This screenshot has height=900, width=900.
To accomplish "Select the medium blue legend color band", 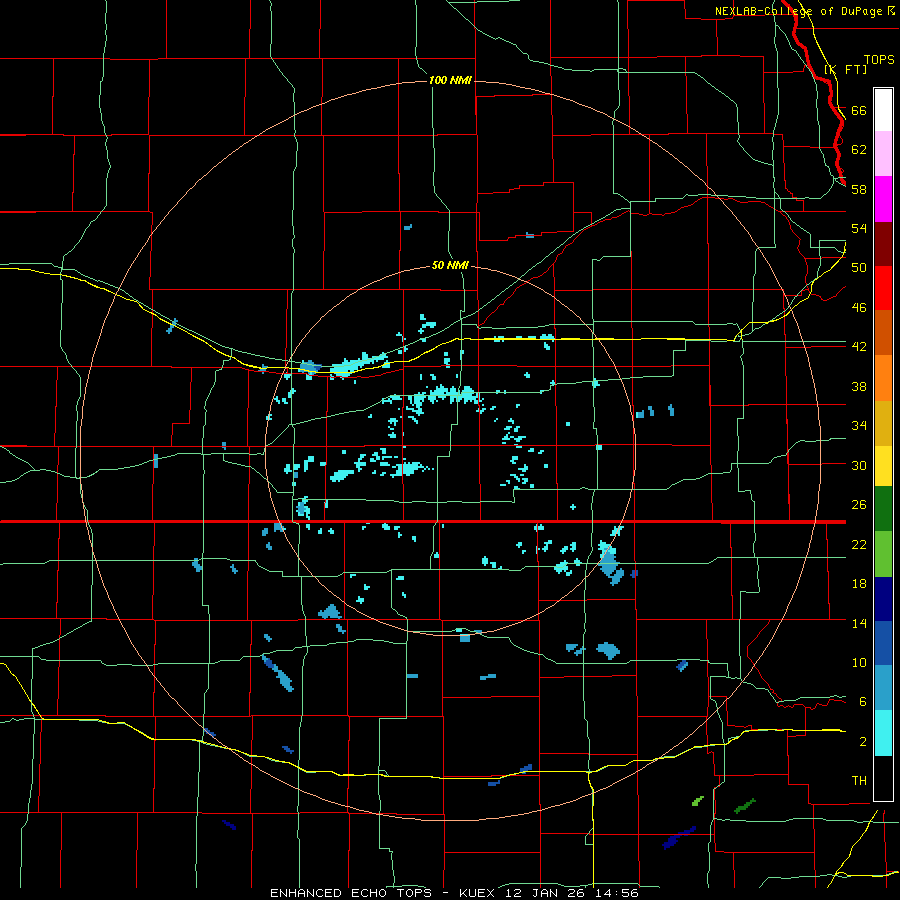I will [x=883, y=643].
